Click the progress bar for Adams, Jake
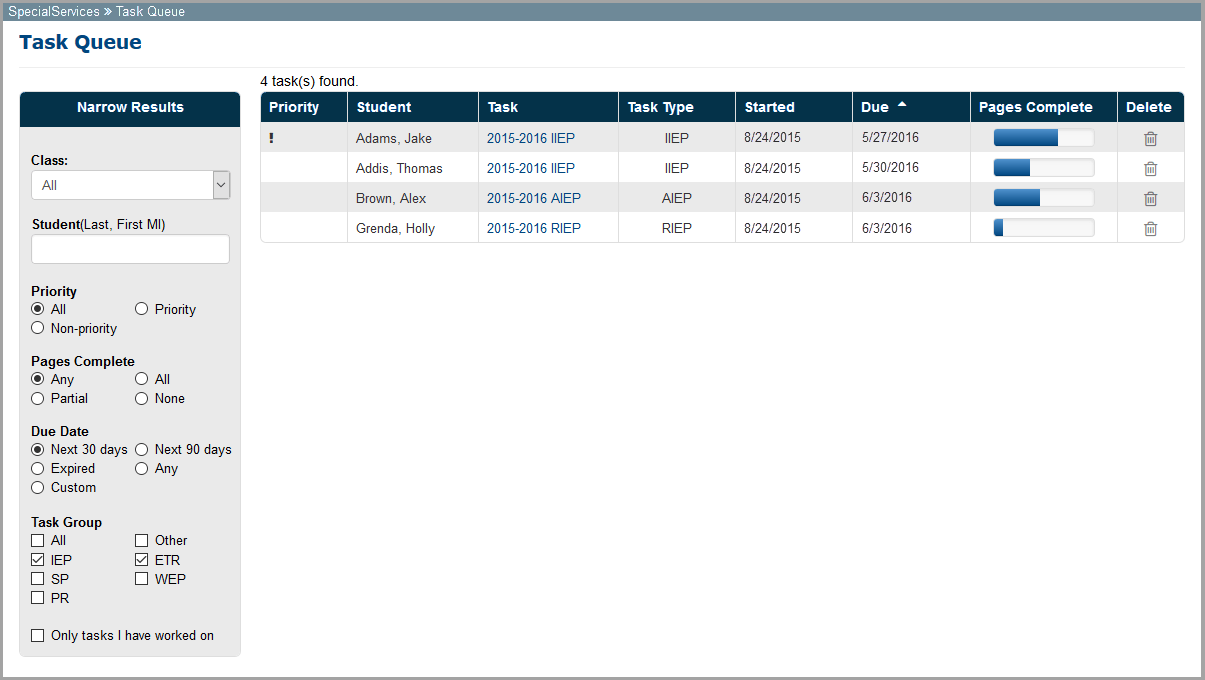 (x=1044, y=138)
